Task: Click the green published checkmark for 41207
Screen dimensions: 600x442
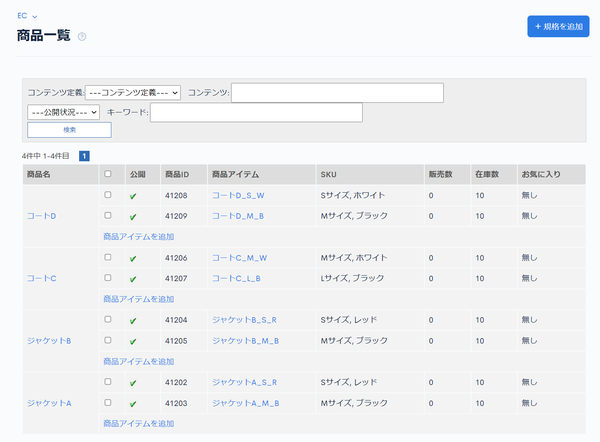Action: 133,279
